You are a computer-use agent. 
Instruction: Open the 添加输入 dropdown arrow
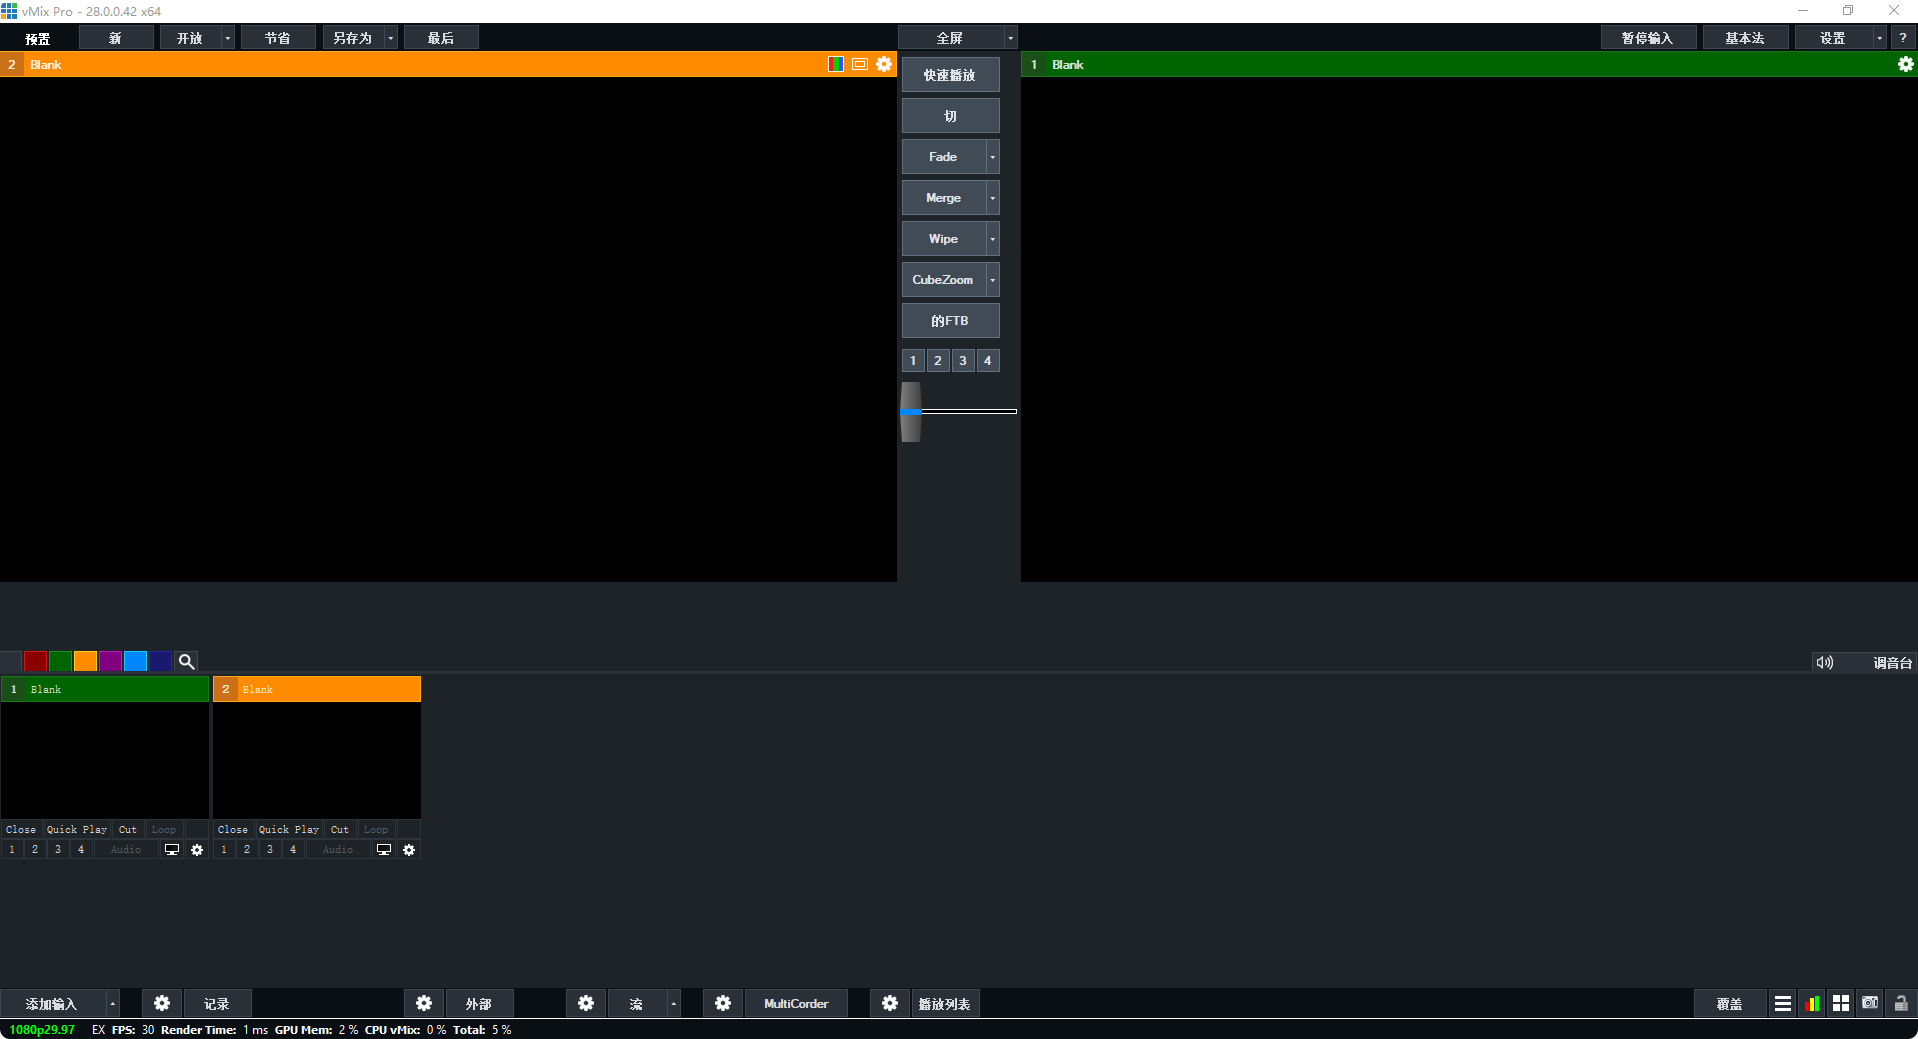pos(112,1004)
